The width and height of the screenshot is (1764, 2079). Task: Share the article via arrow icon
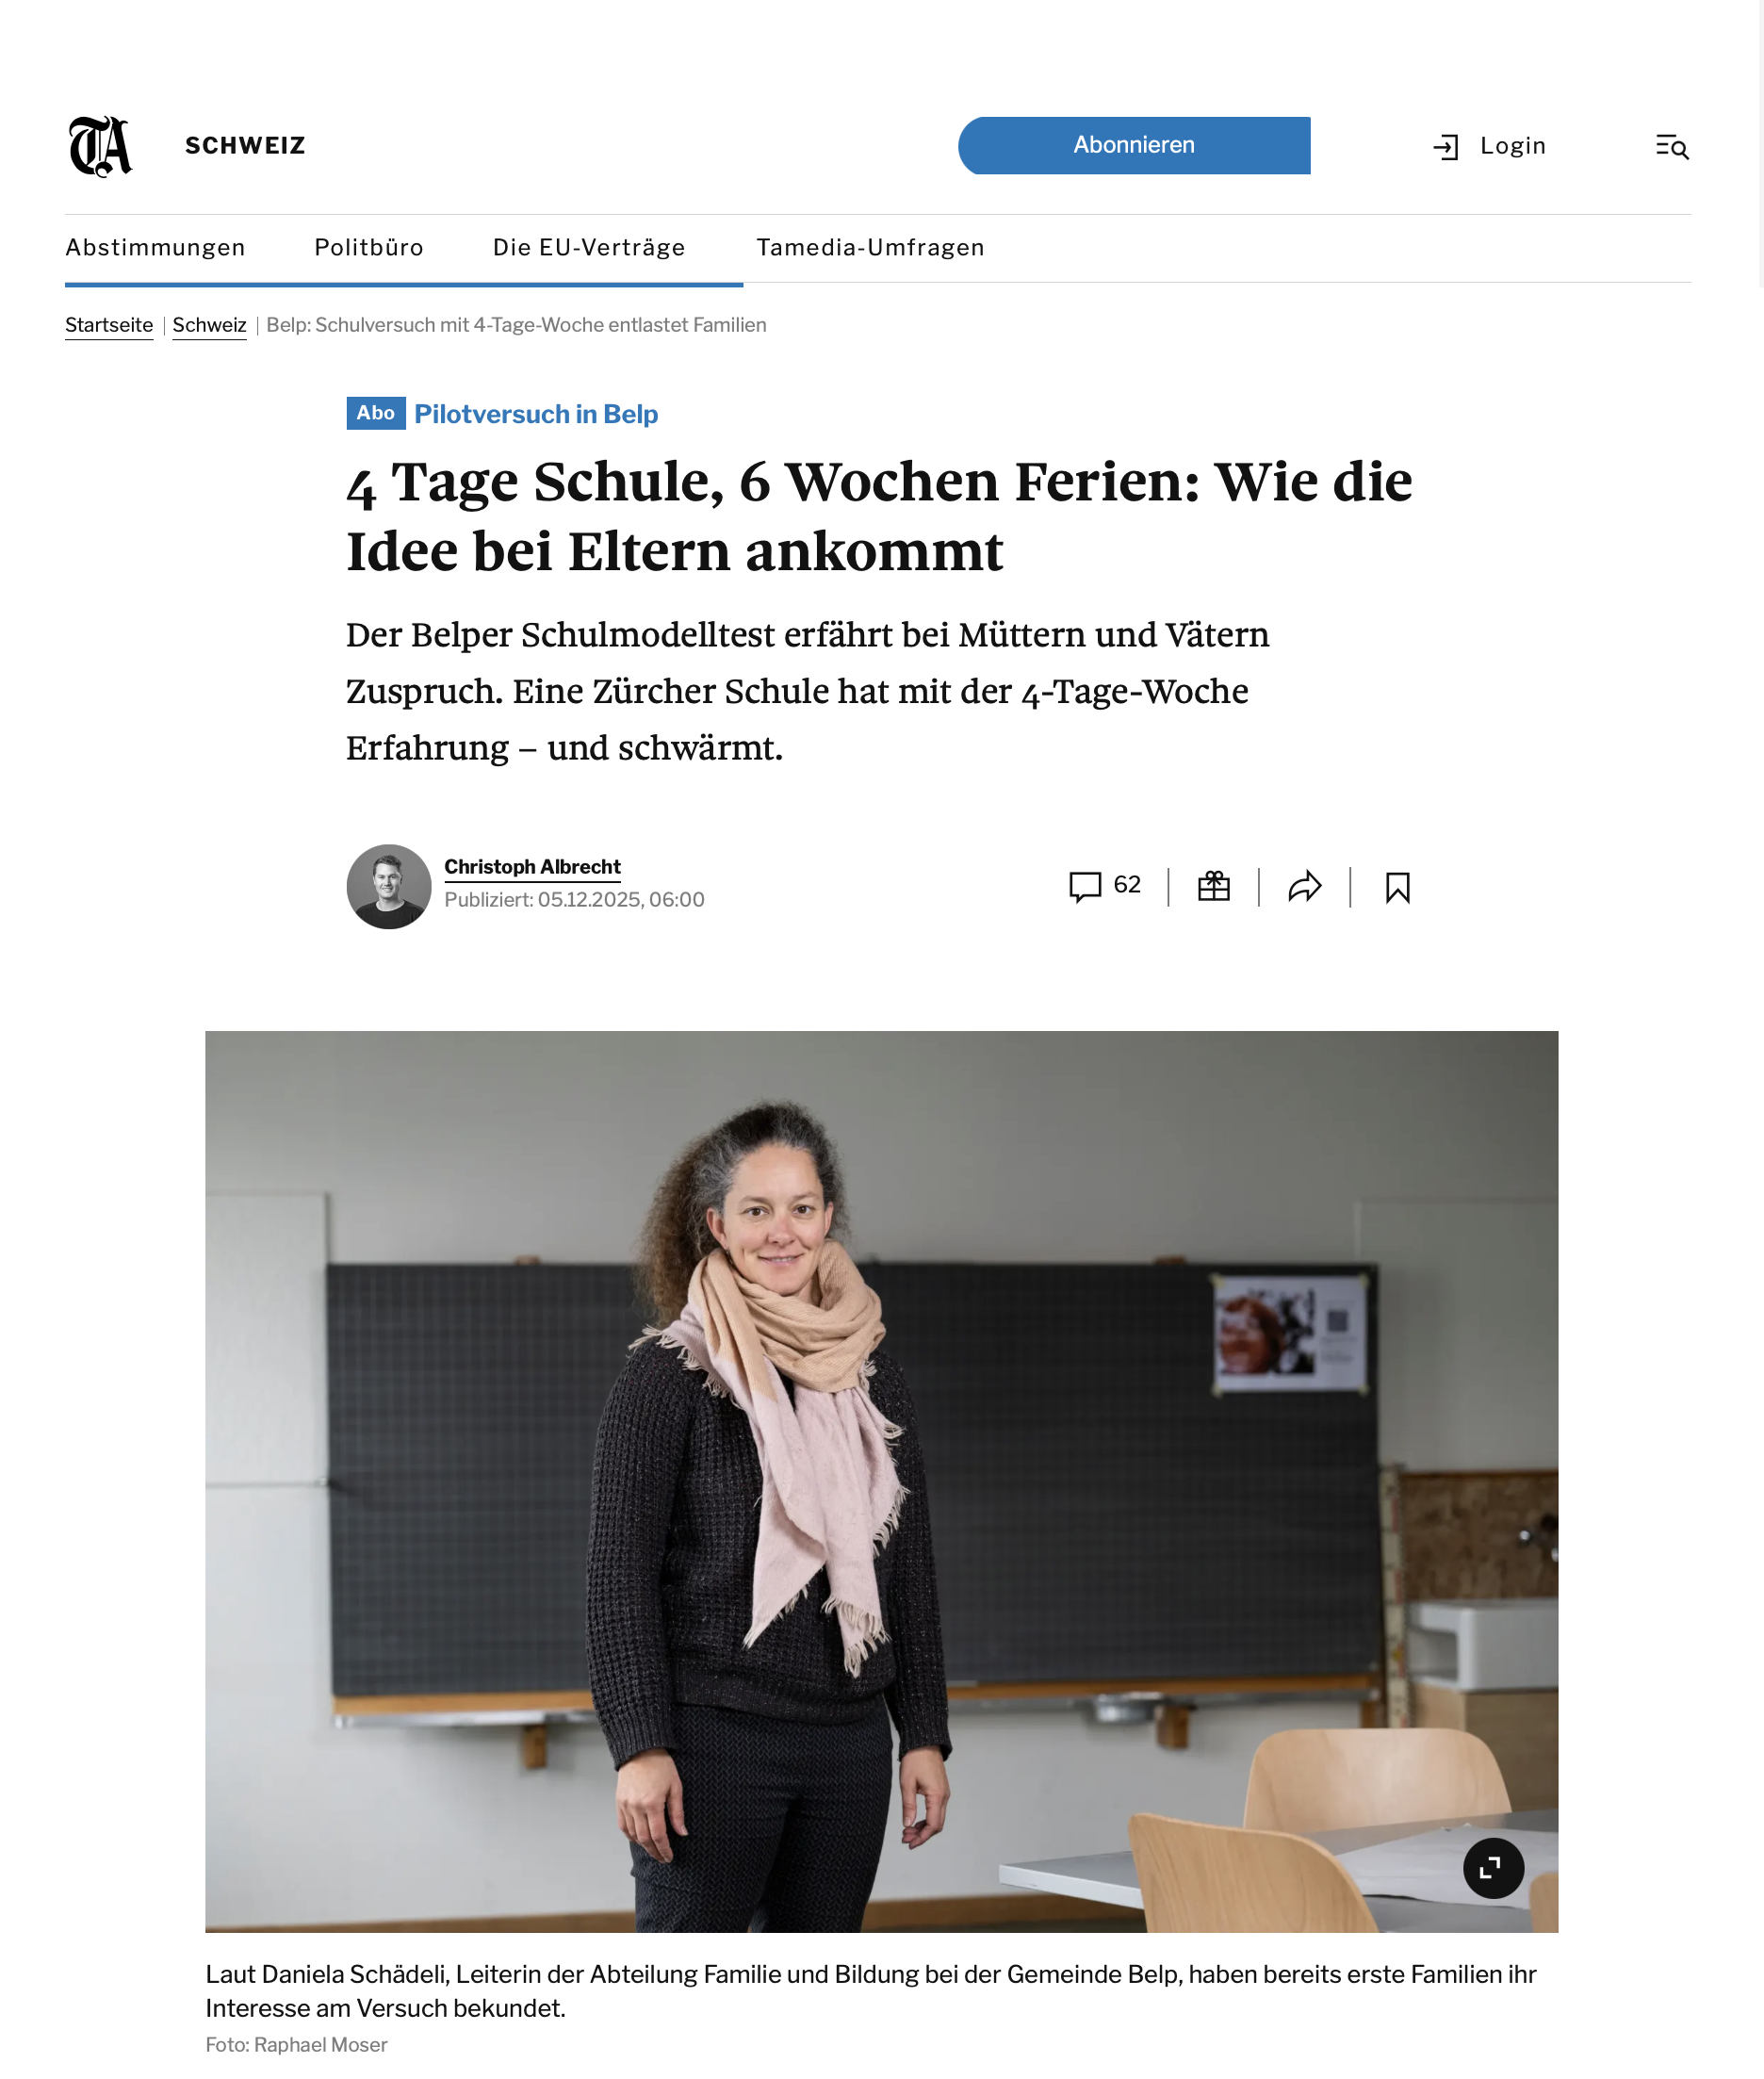click(x=1305, y=886)
